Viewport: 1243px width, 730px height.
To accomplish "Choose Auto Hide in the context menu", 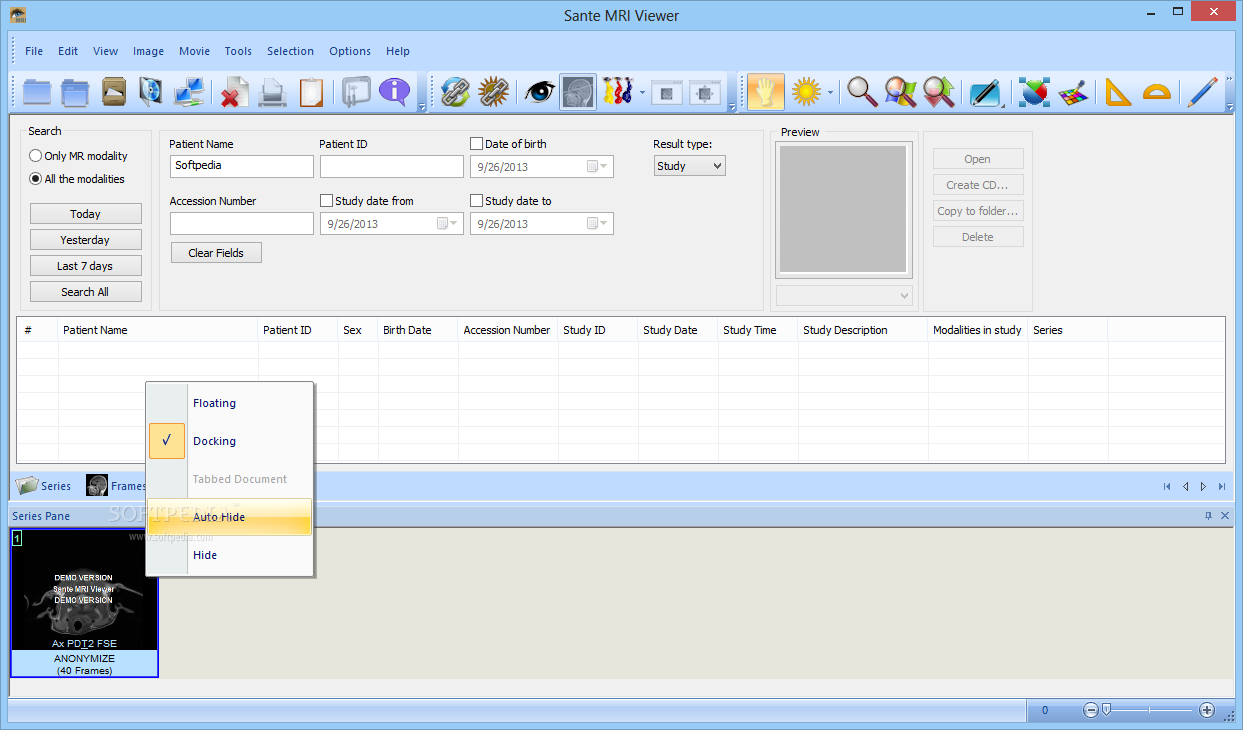I will click(230, 517).
